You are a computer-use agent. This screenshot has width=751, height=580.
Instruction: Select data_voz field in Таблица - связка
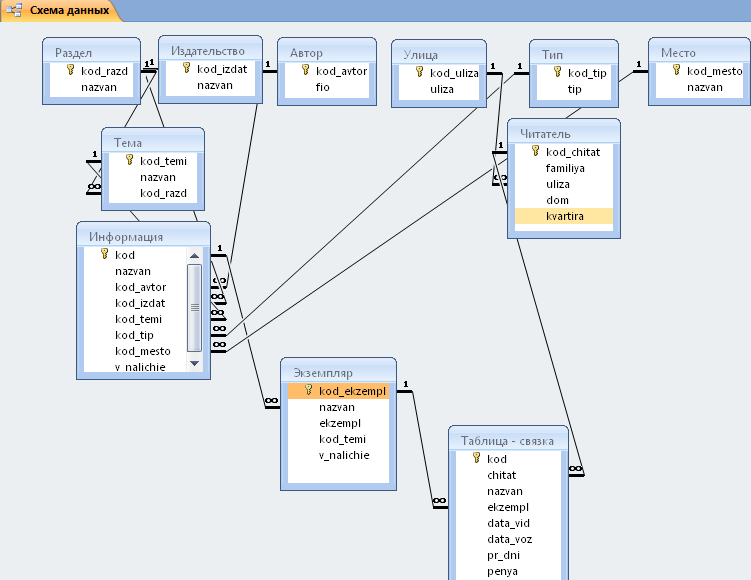pos(508,539)
